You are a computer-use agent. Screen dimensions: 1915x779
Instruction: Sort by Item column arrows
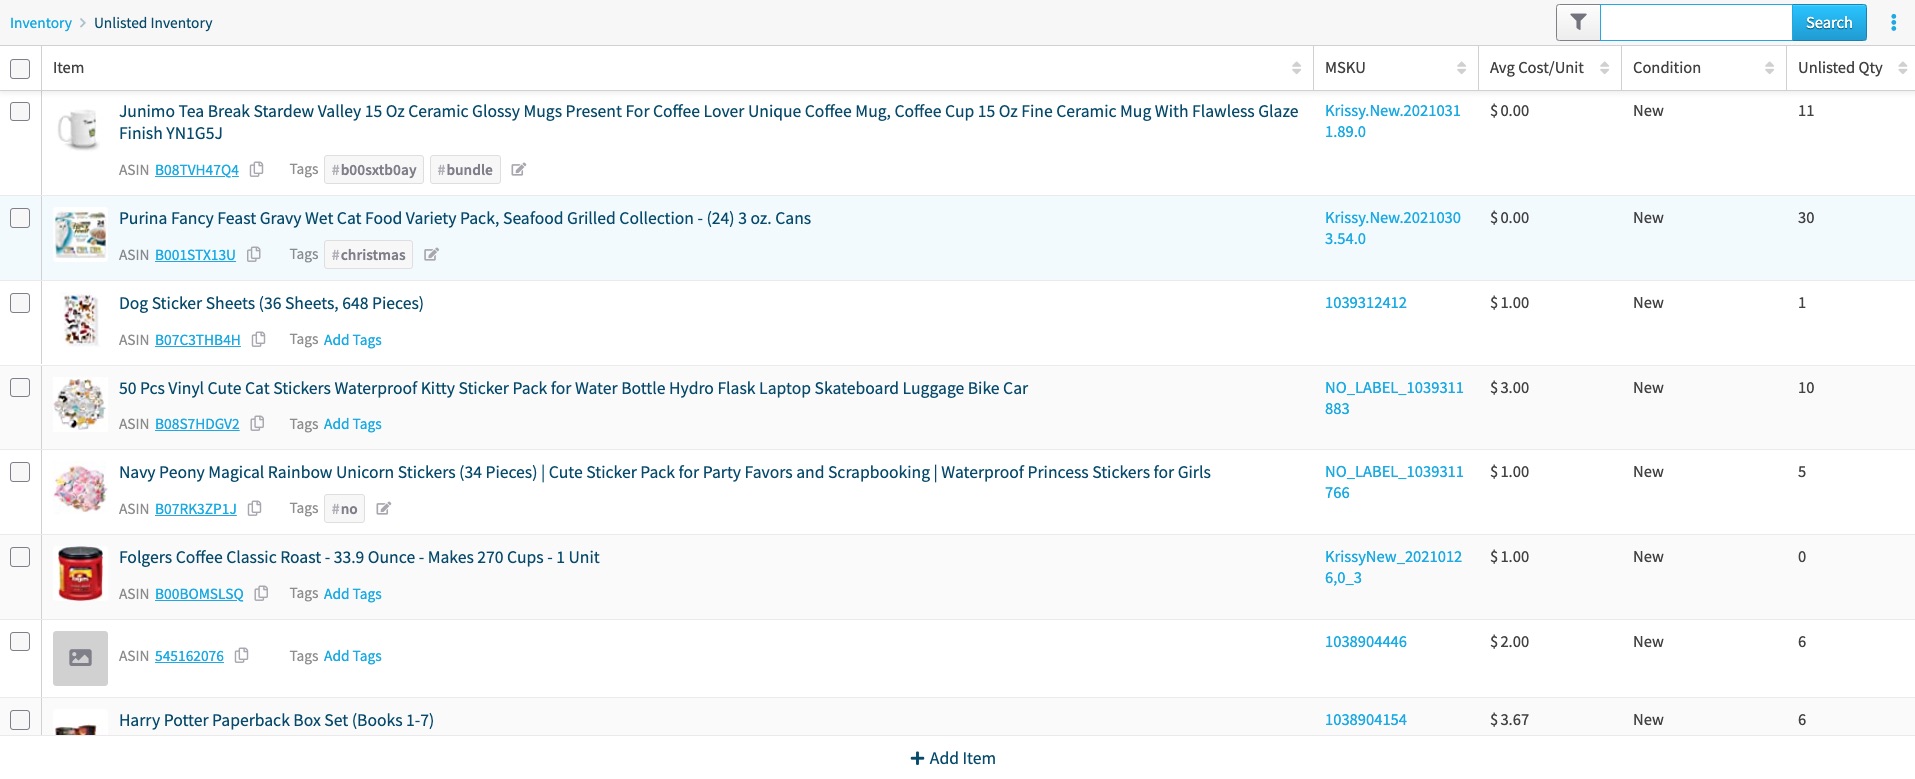[x=1296, y=68]
